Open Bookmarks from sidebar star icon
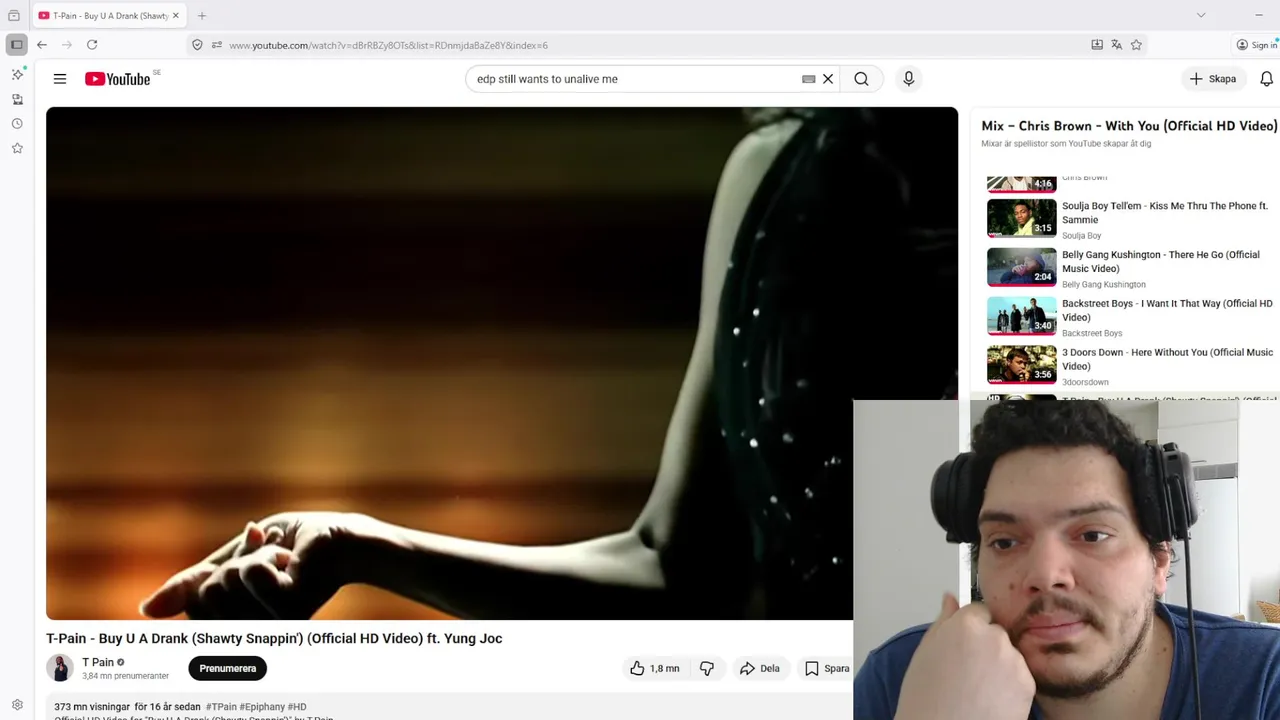This screenshot has width=1280, height=720. click(17, 148)
